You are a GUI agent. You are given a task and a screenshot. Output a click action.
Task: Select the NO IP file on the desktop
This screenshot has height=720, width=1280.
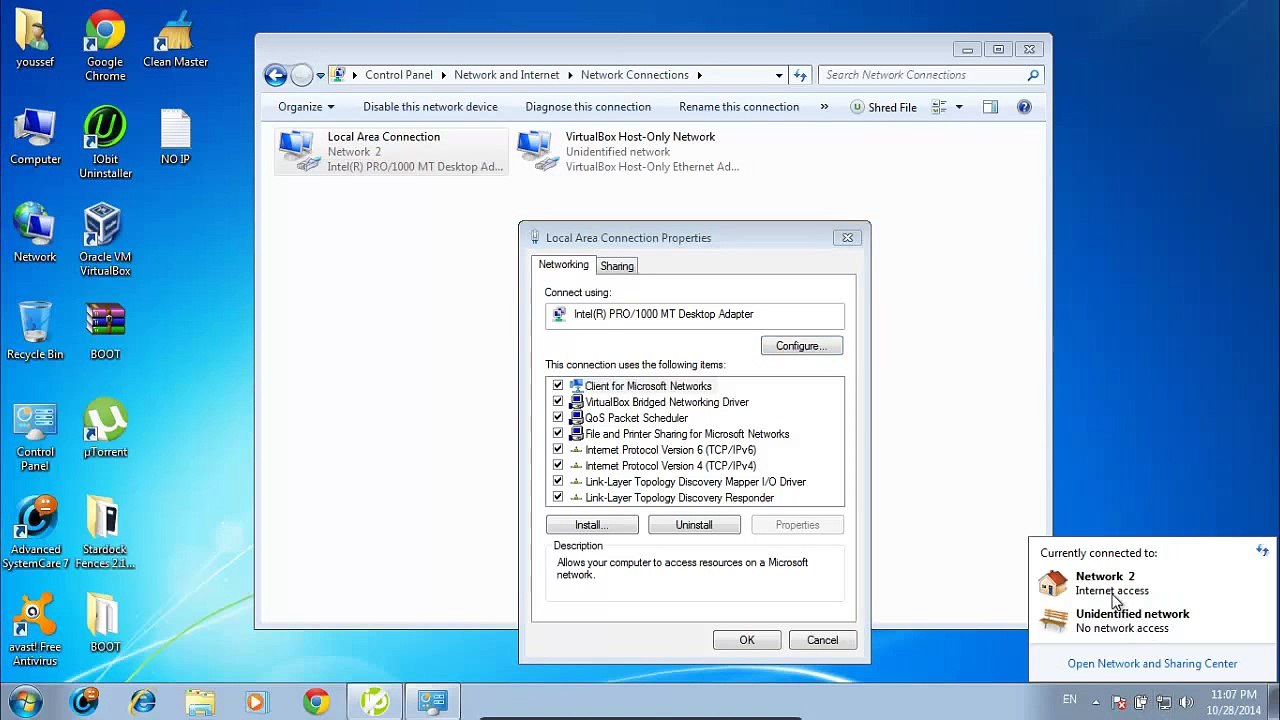pos(175,137)
